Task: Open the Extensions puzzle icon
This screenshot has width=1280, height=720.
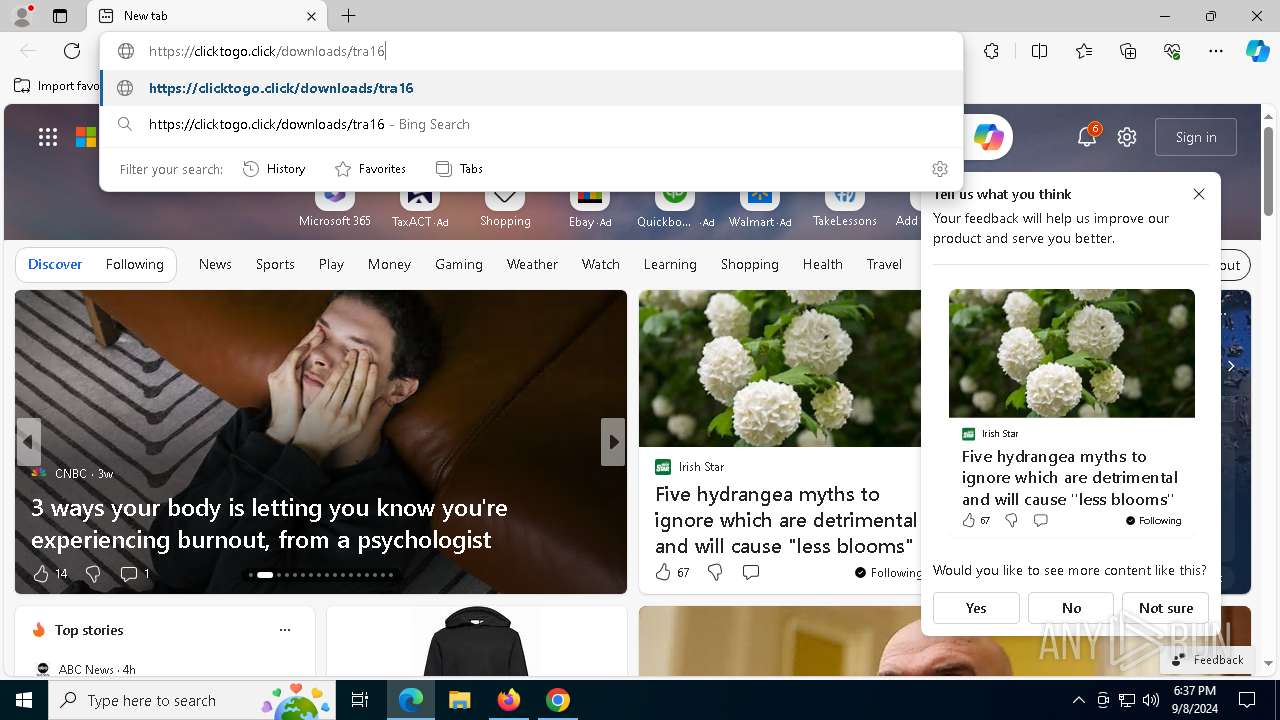Action: 991,51
